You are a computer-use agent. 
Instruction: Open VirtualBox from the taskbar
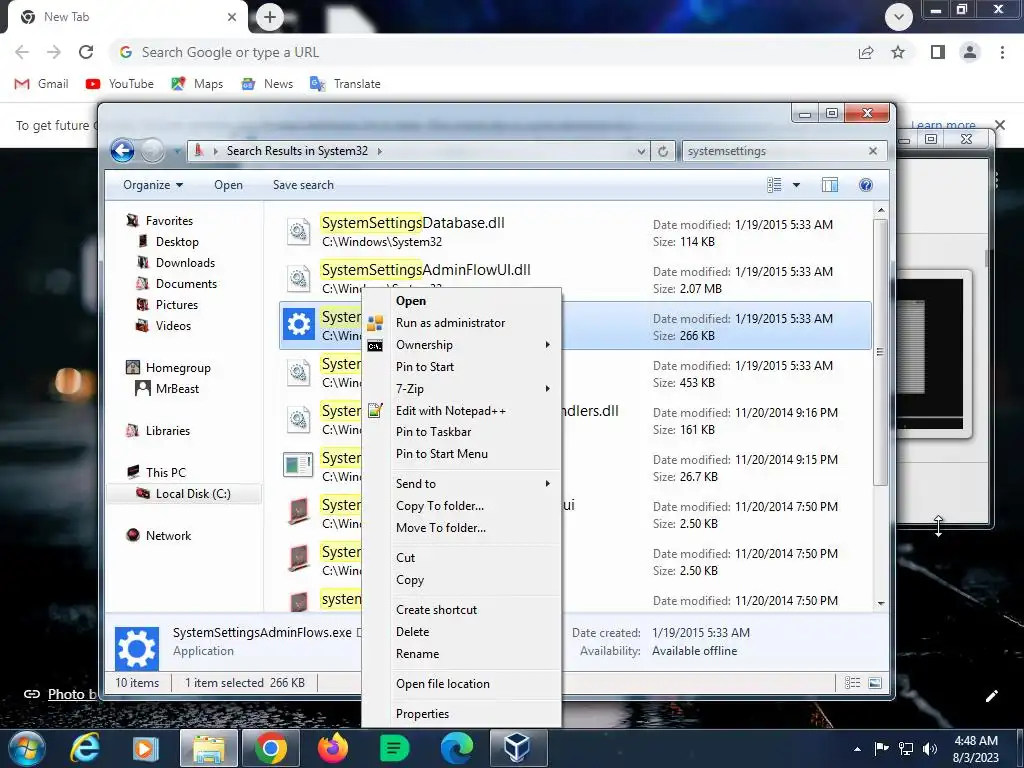coord(517,748)
